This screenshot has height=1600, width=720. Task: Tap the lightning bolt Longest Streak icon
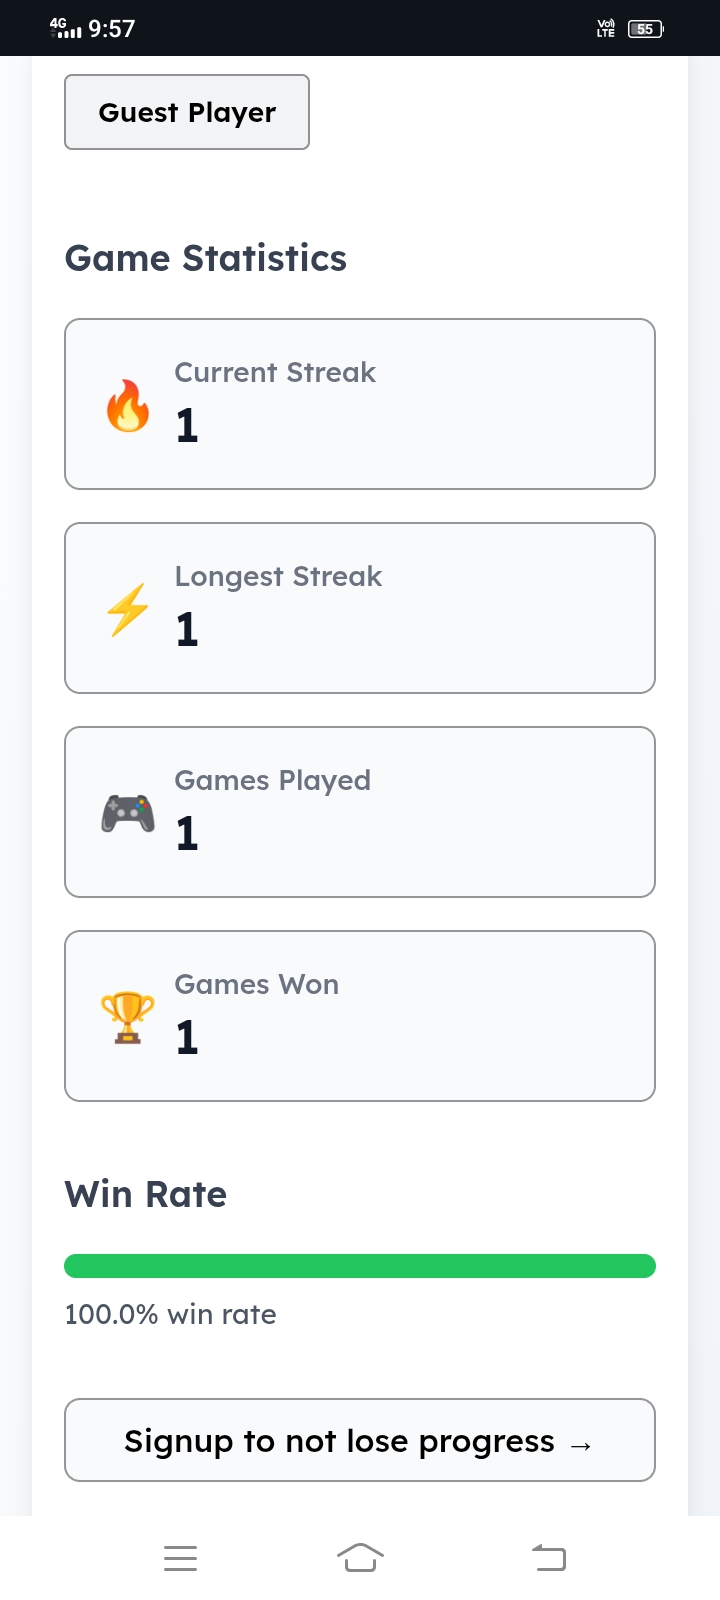point(128,609)
